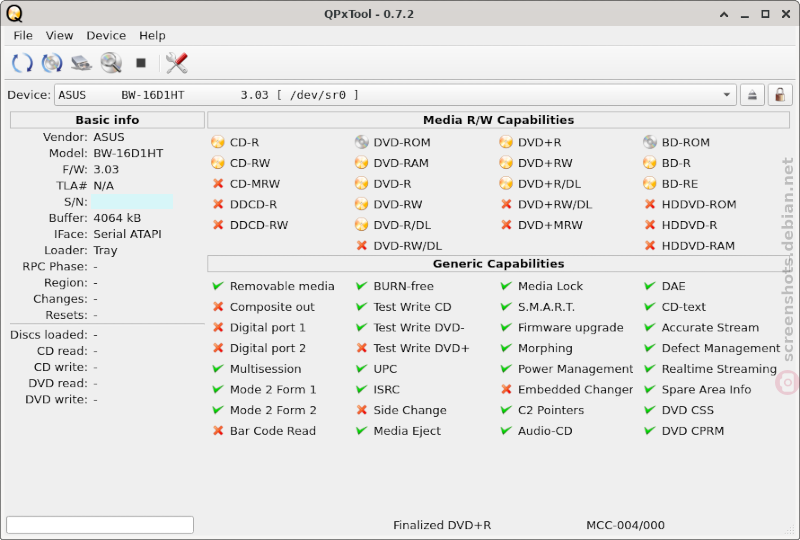The width and height of the screenshot is (800, 540).
Task: Click the green check beside Audio-CD
Action: coord(506,431)
